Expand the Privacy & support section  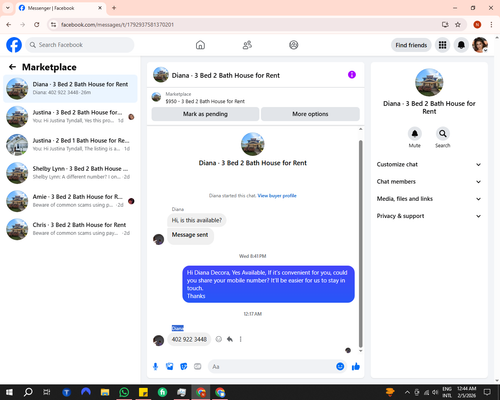(429, 216)
